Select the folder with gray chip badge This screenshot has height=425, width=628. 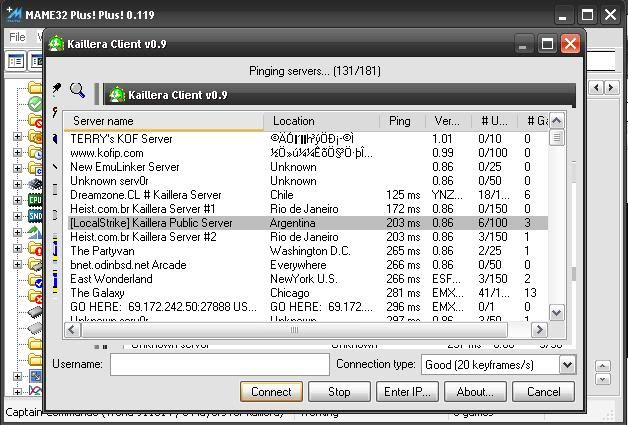coord(35,265)
